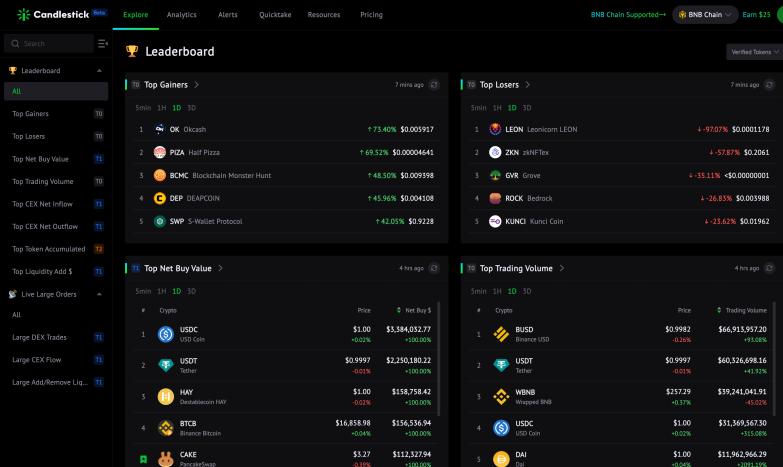Click the BUSD Binance USD icon
The width and height of the screenshot is (783, 467).
point(501,334)
